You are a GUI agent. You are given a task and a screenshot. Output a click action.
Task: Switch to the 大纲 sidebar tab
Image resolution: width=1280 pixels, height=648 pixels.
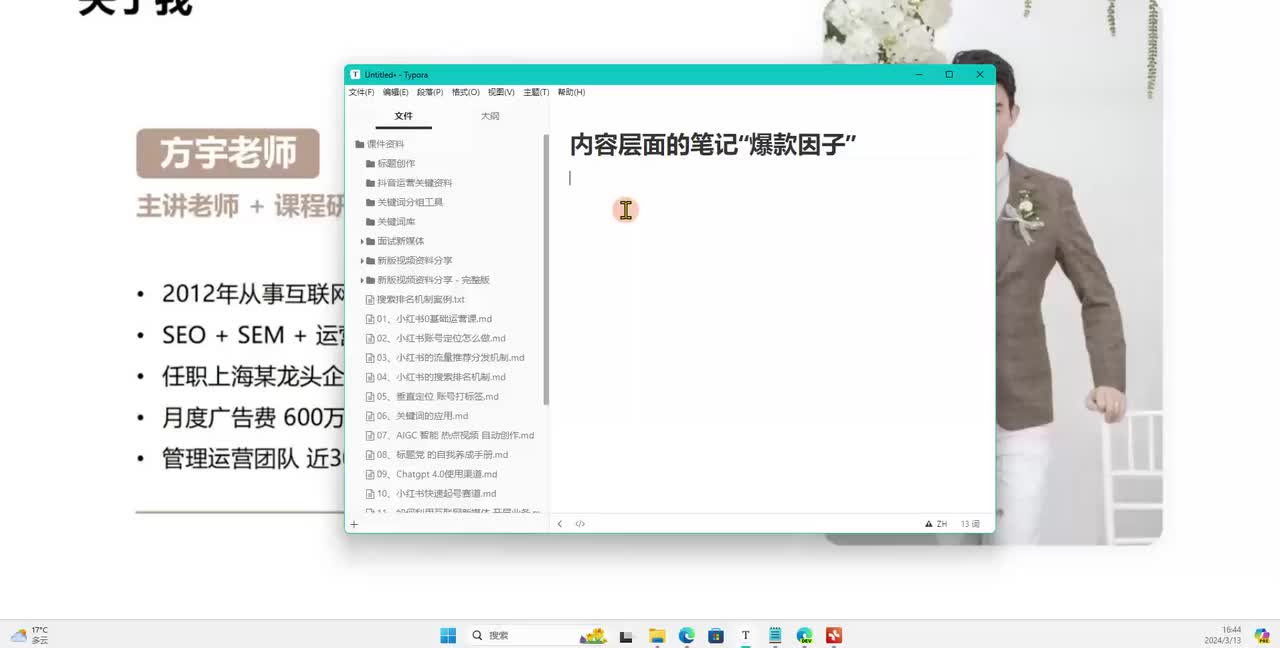point(489,116)
